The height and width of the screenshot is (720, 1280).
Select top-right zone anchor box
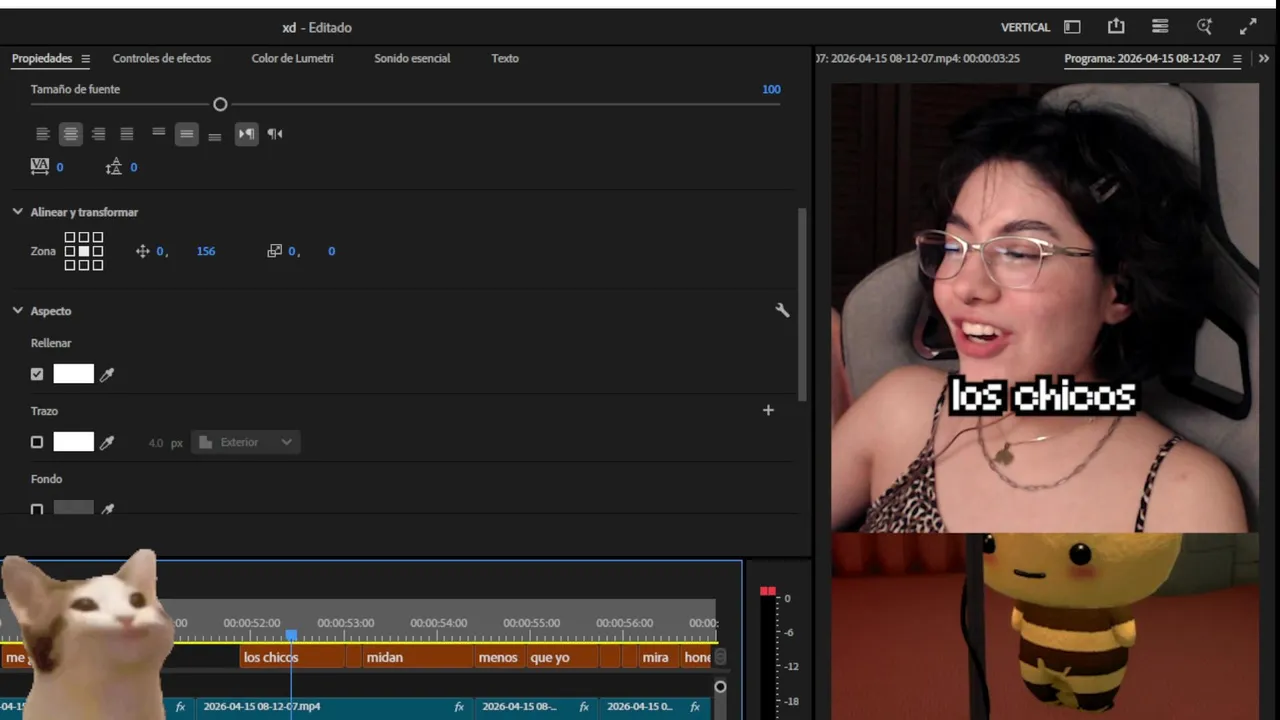coord(97,238)
